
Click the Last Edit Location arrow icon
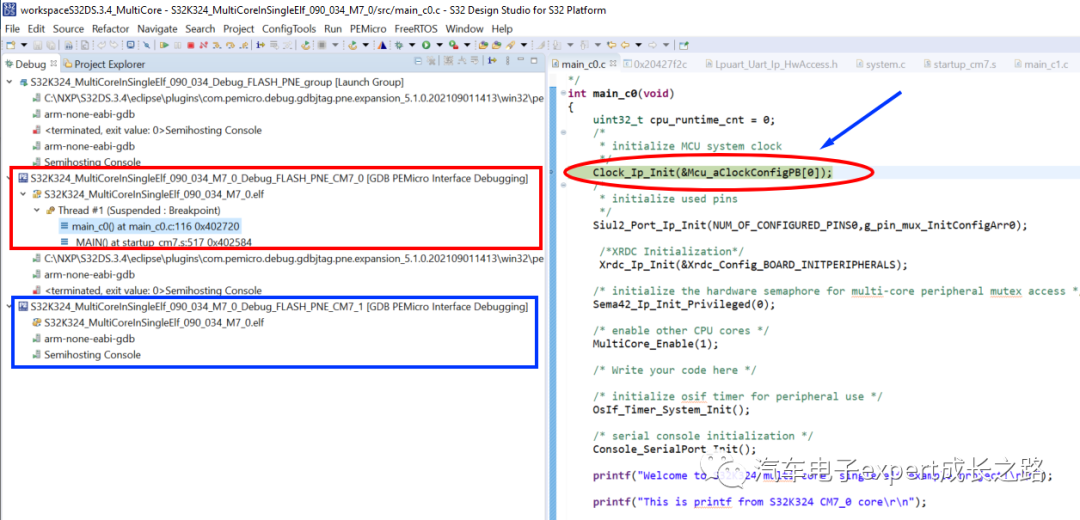pos(612,45)
